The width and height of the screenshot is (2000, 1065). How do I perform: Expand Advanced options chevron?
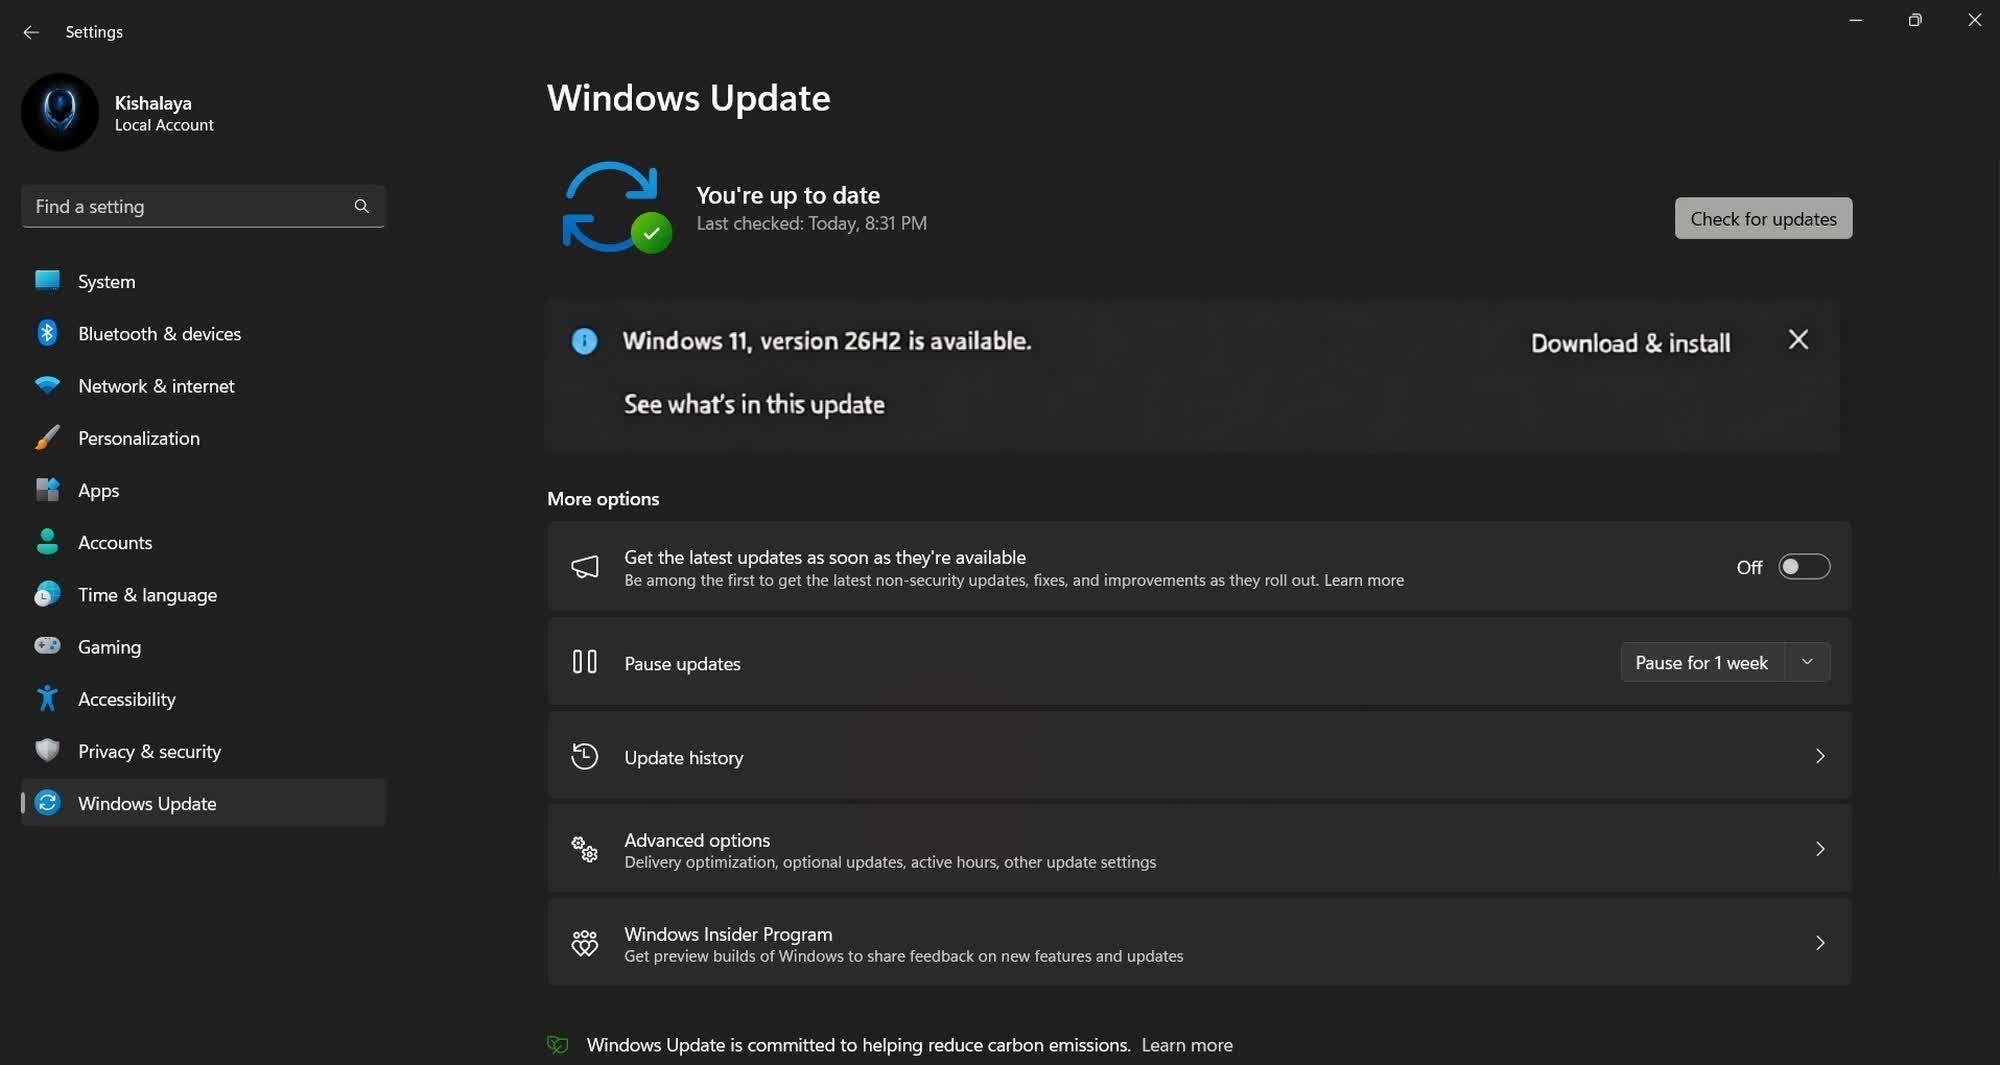[x=1820, y=849]
